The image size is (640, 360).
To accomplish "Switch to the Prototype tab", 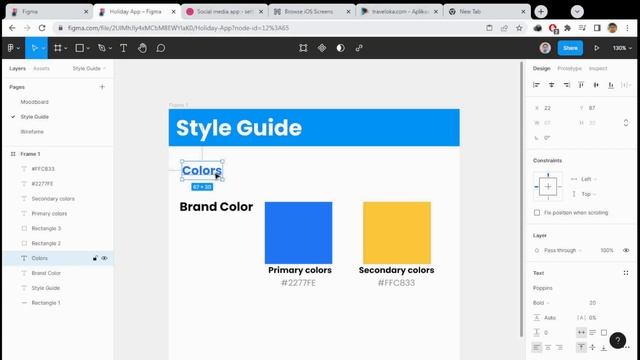I will click(x=569, y=69).
